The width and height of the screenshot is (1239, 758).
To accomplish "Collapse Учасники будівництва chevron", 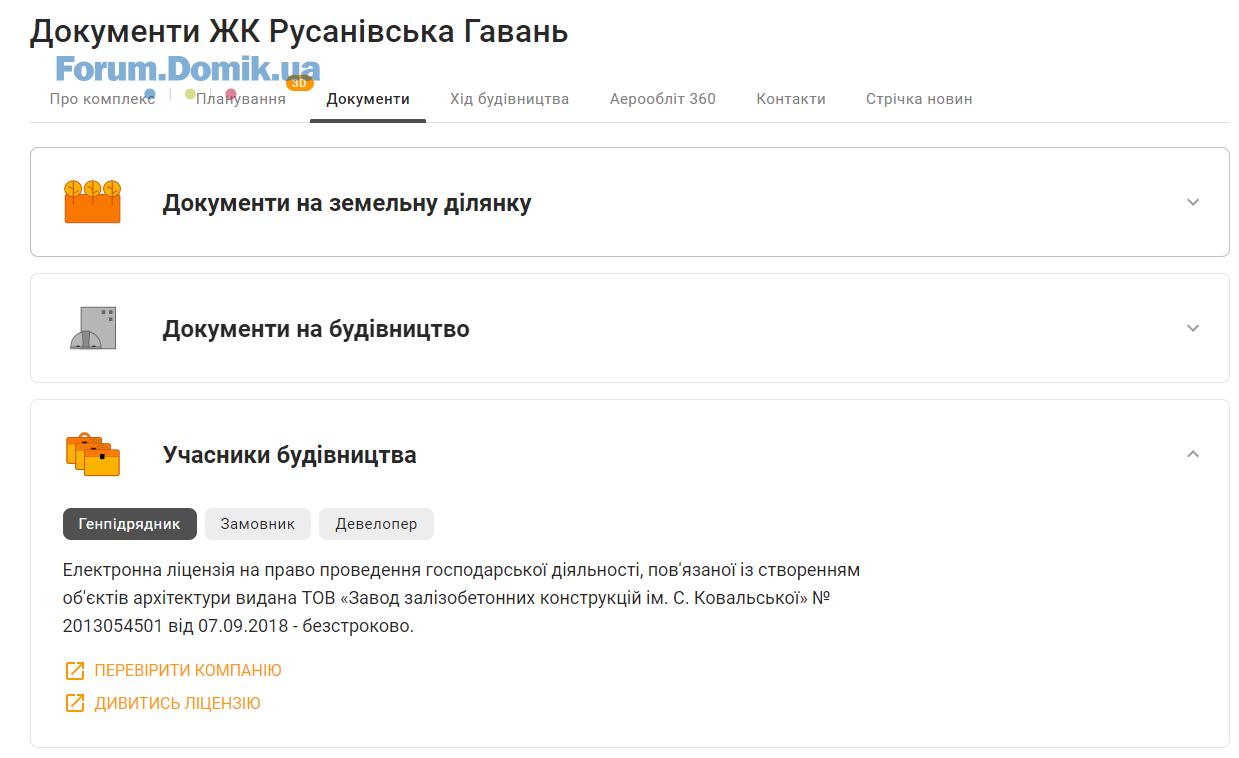I will pos(1192,454).
